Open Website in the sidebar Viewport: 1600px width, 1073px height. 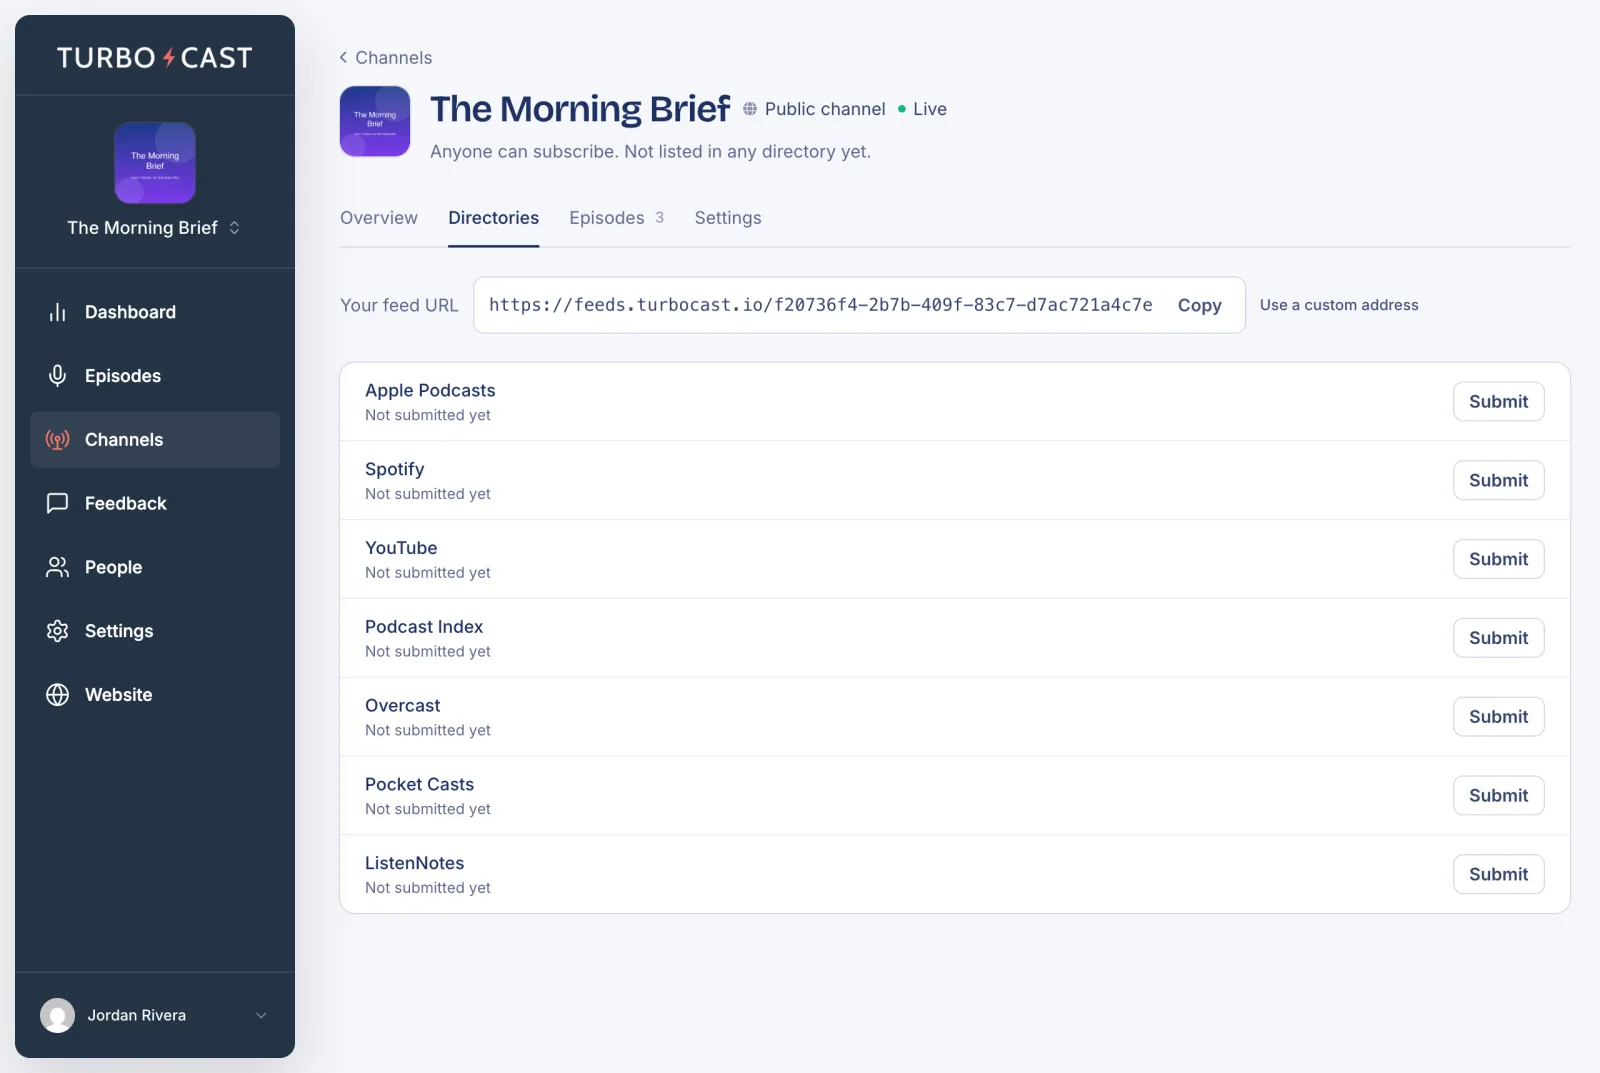click(155, 695)
